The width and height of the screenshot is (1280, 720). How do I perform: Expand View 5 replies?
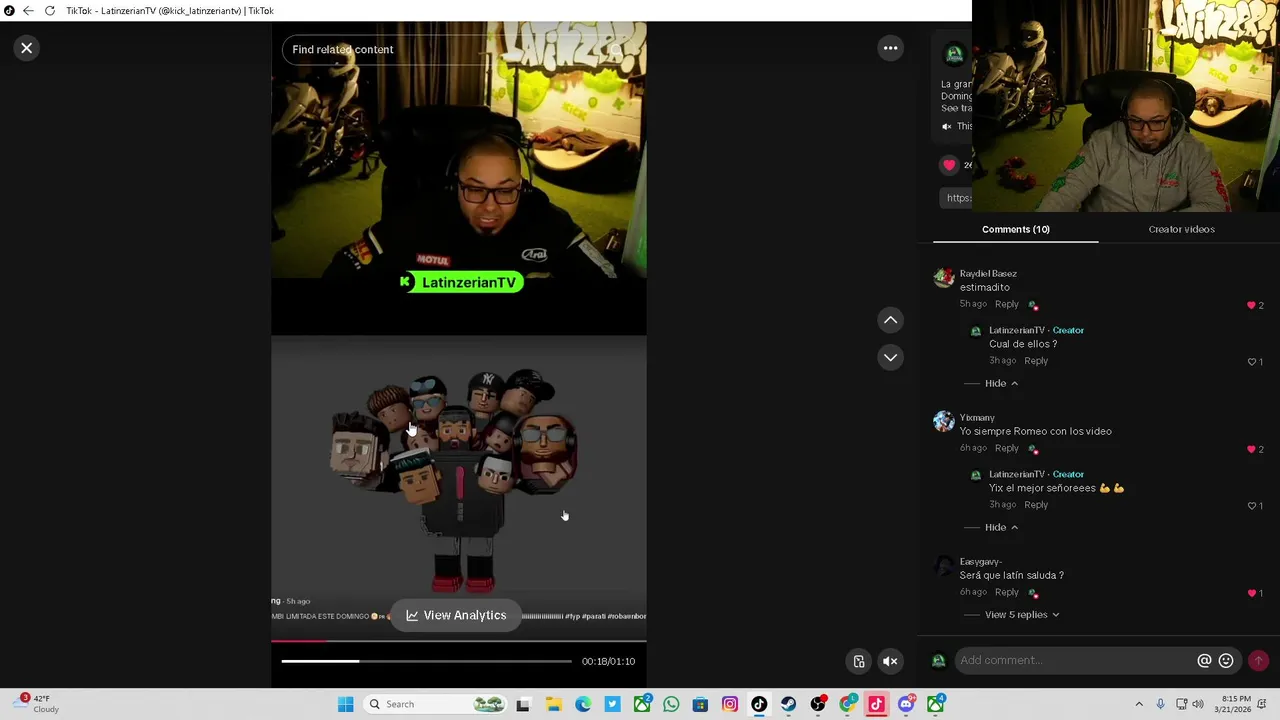pos(1022,615)
